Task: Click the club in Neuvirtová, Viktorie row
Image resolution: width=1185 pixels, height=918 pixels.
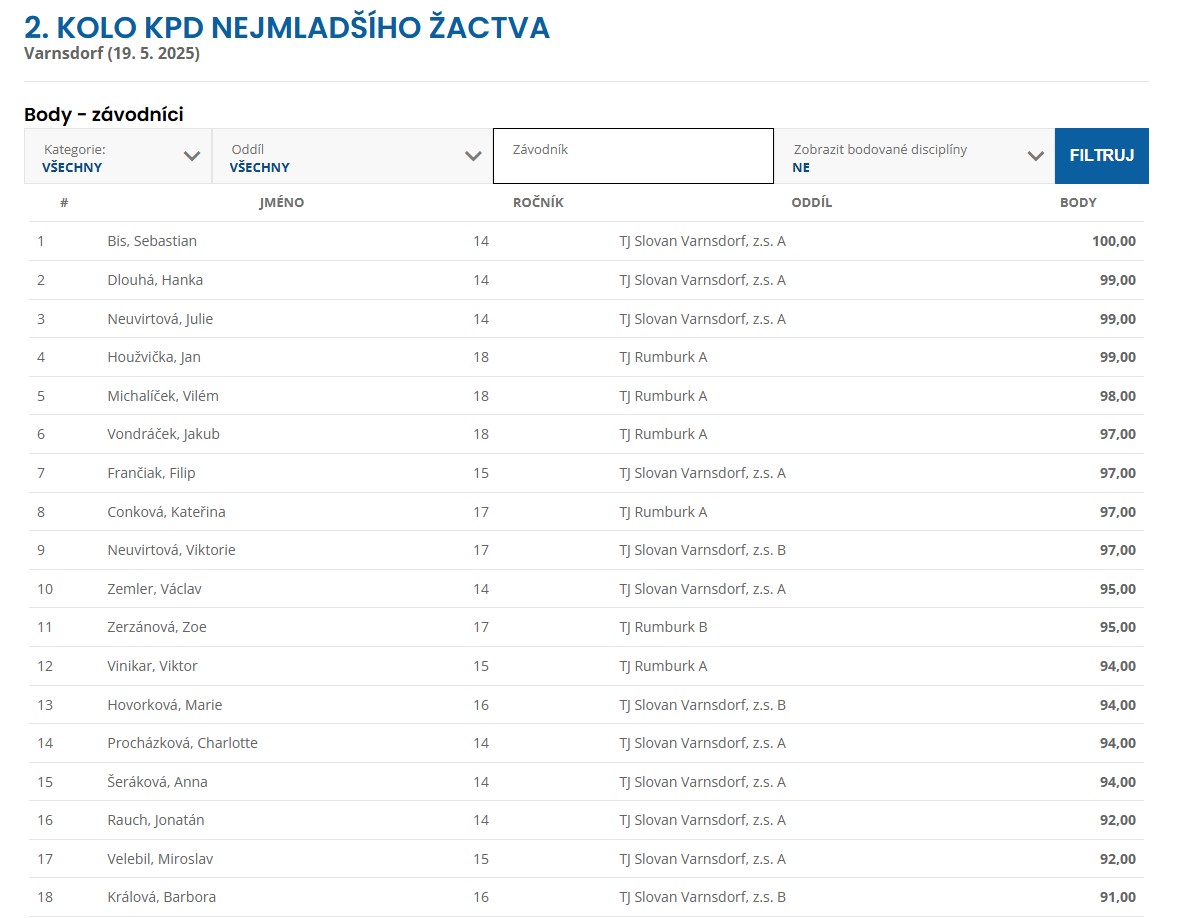Action: coord(703,550)
